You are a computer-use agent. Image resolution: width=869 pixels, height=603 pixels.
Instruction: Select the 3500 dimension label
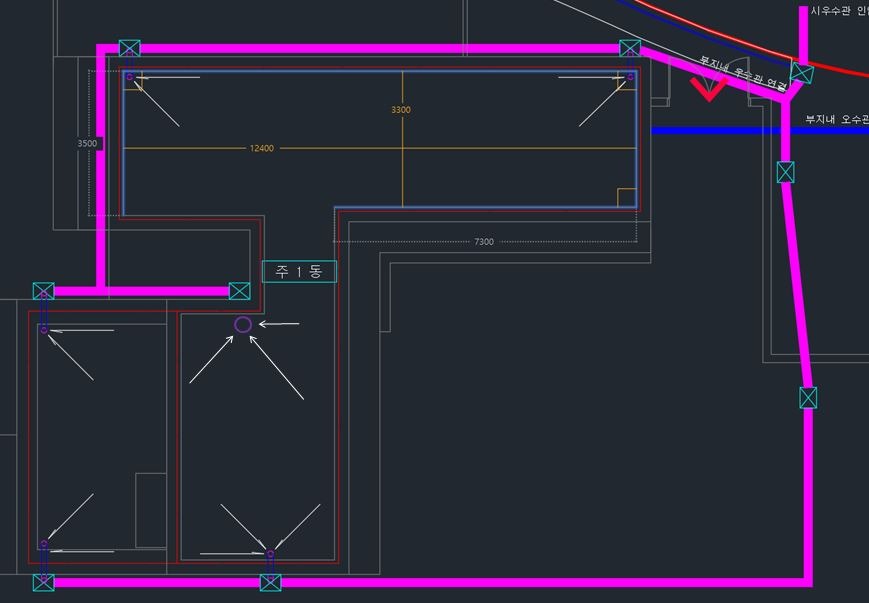pyautogui.click(x=88, y=143)
